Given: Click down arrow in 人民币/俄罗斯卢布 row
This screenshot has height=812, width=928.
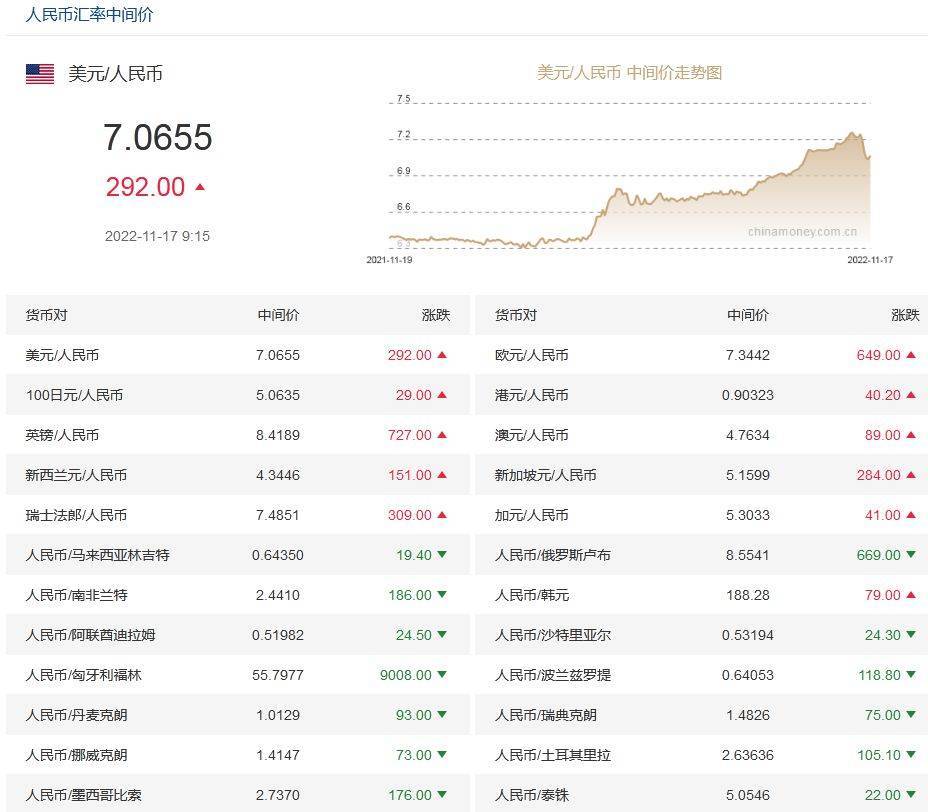Looking at the screenshot, I should click(911, 555).
